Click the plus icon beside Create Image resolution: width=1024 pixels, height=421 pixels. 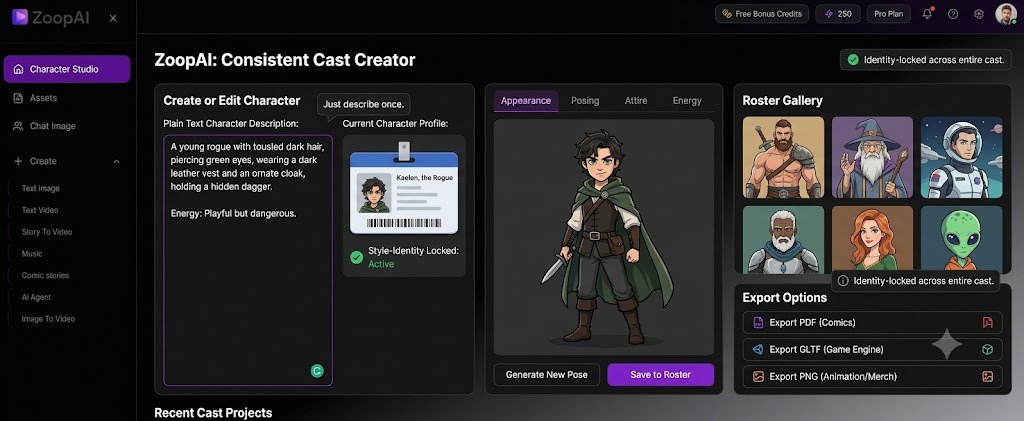[x=18, y=161]
